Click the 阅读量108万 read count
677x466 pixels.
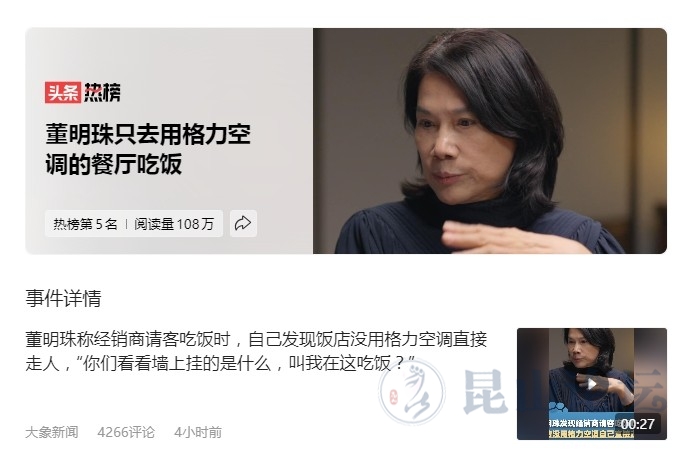click(174, 224)
